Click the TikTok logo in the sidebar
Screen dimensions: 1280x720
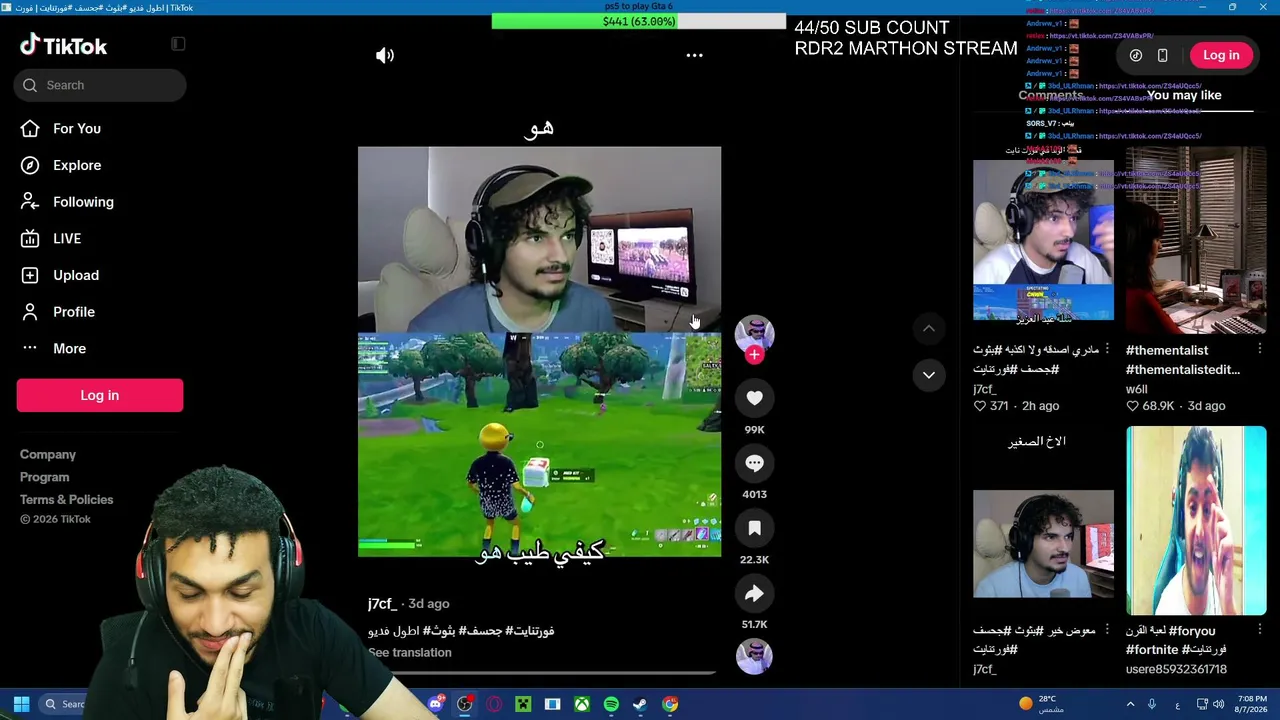63,46
